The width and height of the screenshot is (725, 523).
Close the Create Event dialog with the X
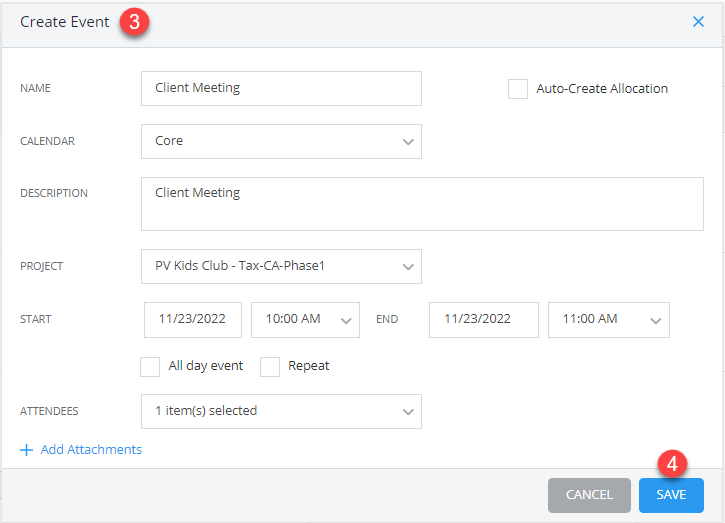698,22
